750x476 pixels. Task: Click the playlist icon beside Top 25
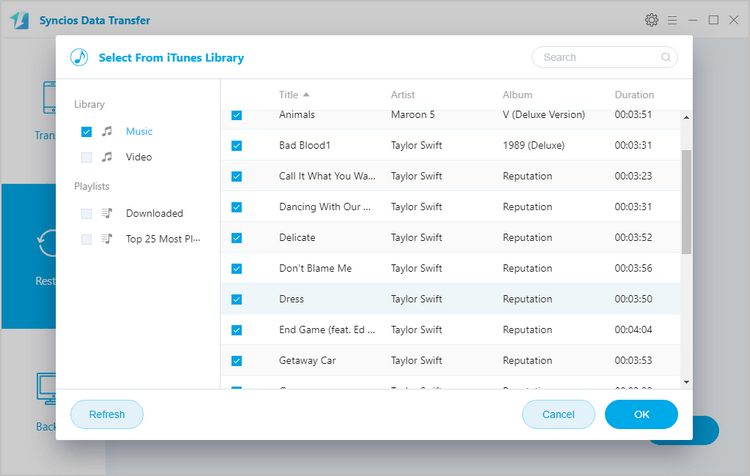click(107, 239)
